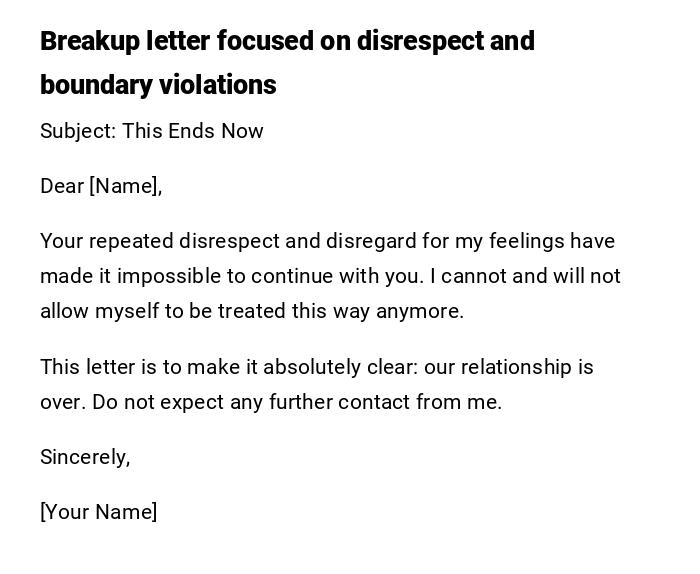Click the subject text "This Ends Now"
Image resolution: width=700 pixels, height=574 pixels.
[193, 131]
